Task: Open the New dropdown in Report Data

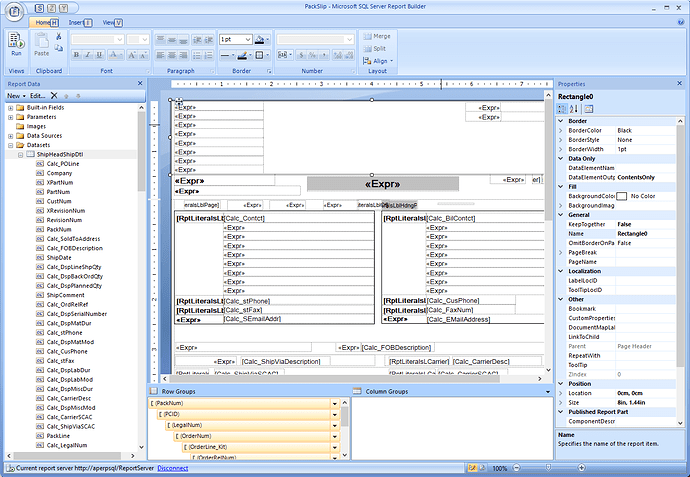Action: point(16,95)
